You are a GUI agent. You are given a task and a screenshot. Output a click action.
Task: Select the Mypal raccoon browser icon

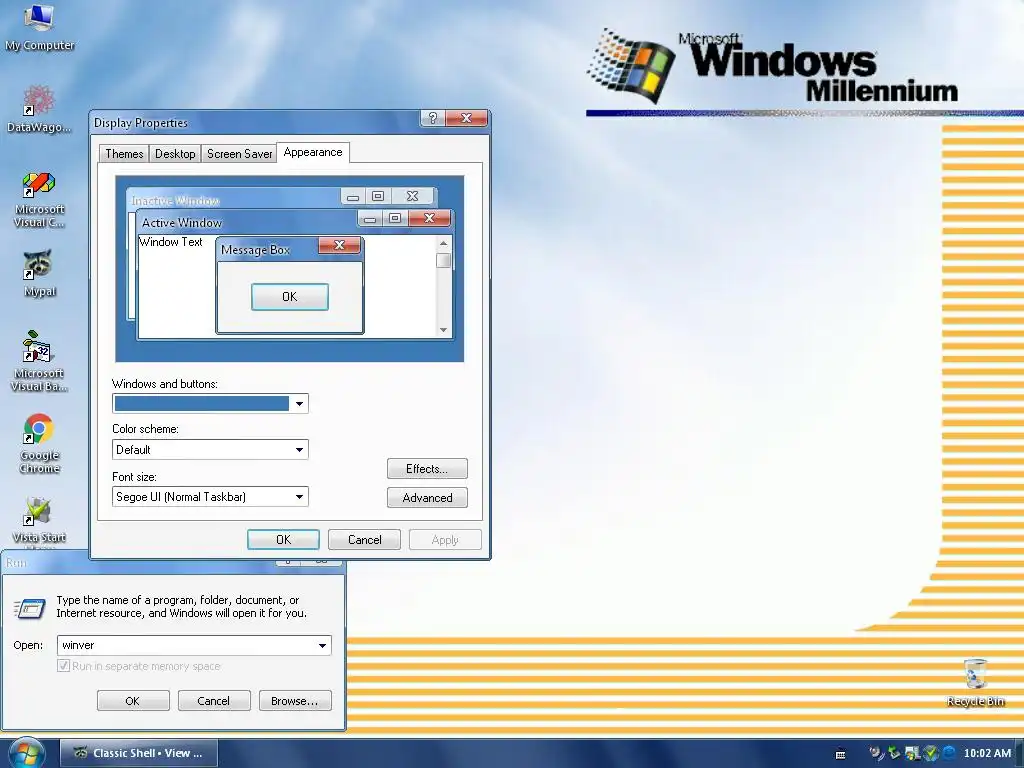click(x=39, y=274)
